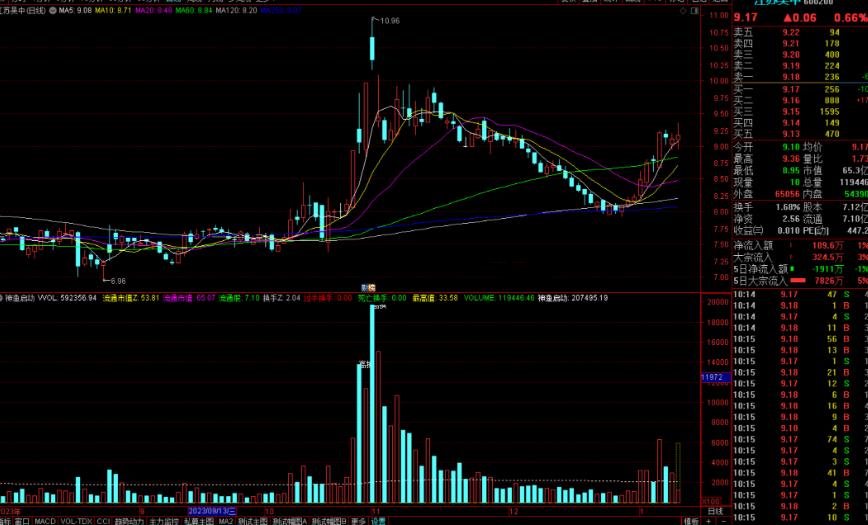This screenshot has height=525, width=868.
Task: Open the 更多 indicators tab
Action: (359, 521)
